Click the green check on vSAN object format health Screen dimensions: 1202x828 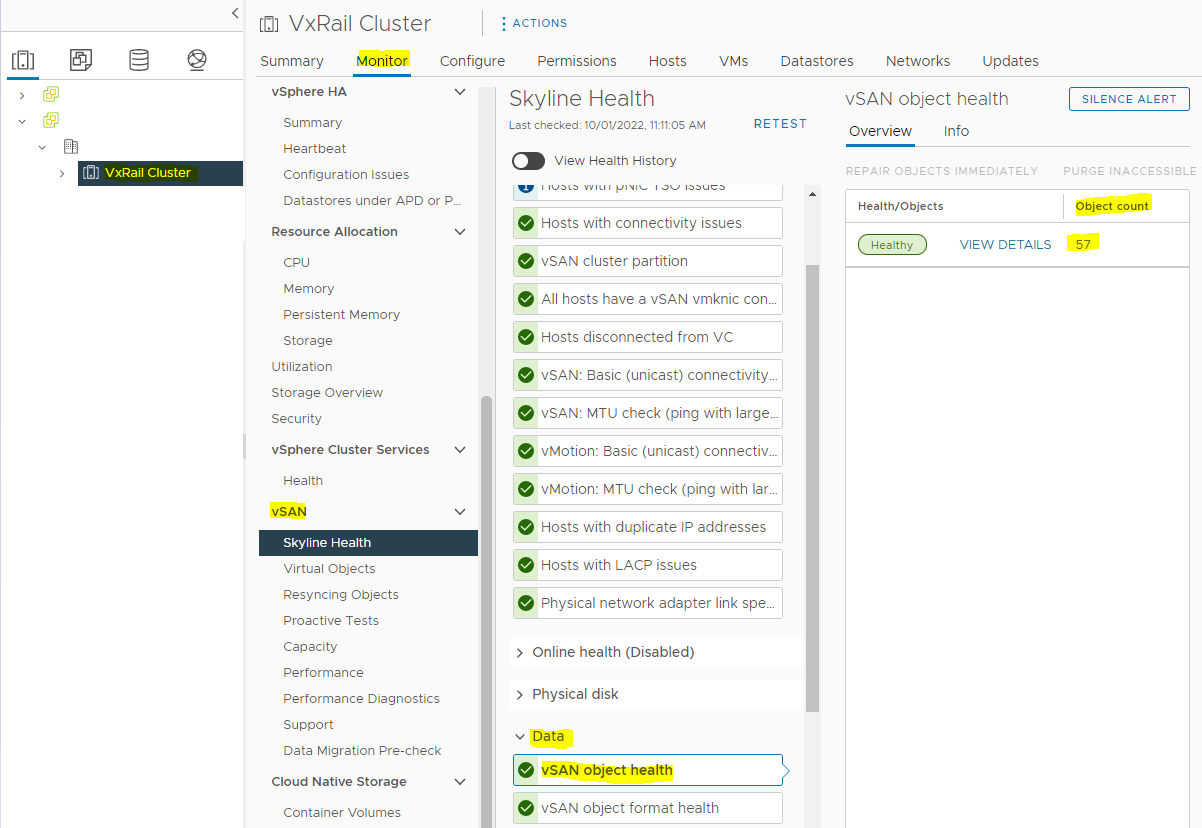(x=525, y=807)
